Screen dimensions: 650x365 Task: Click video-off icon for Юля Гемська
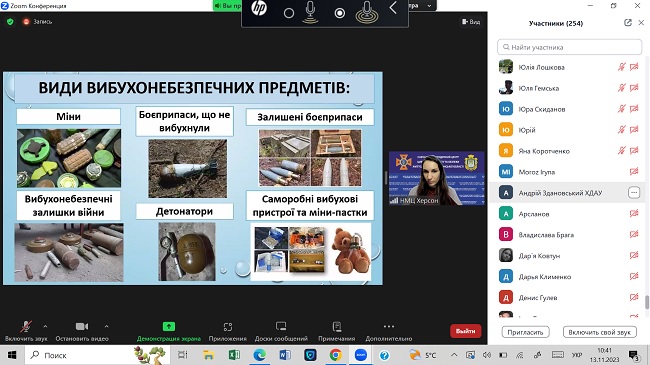coord(634,88)
